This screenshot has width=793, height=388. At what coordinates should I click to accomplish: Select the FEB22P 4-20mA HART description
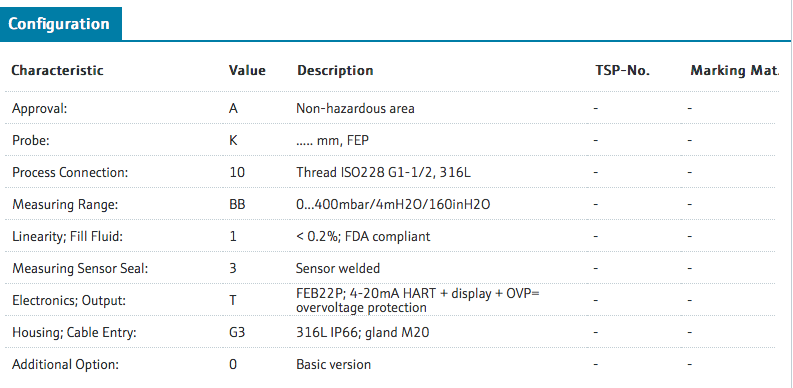click(x=418, y=300)
